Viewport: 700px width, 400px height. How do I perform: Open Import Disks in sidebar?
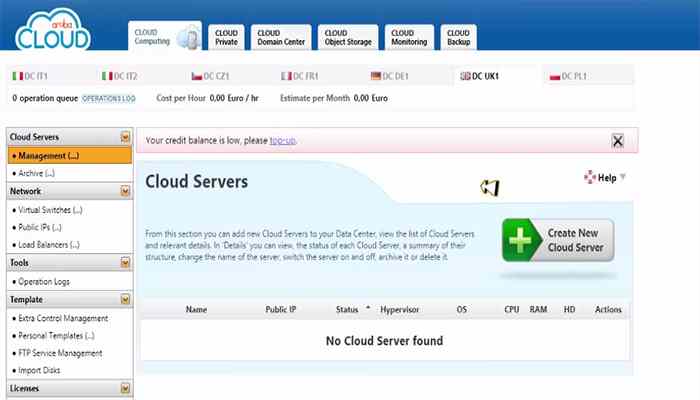click(x=39, y=371)
